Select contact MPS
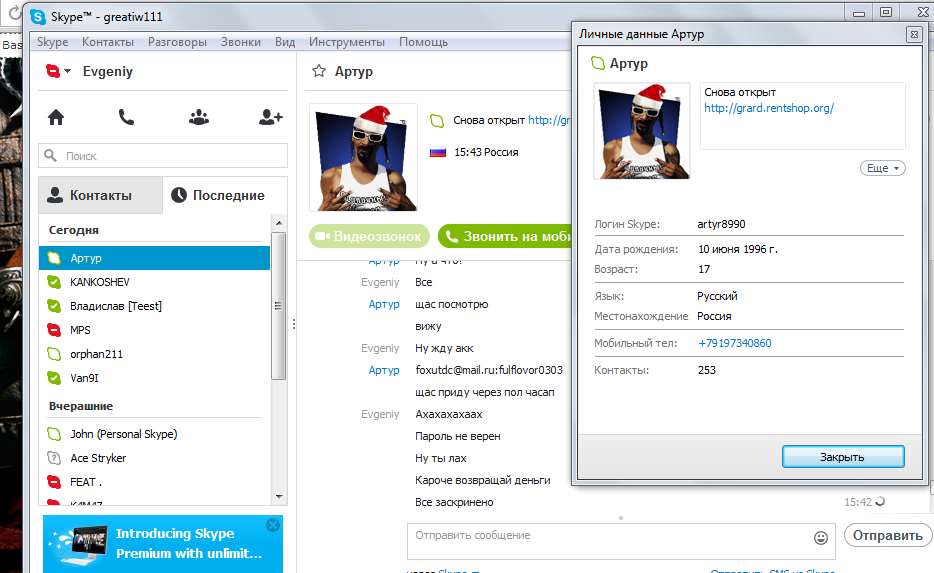The image size is (934, 573). (x=154, y=330)
